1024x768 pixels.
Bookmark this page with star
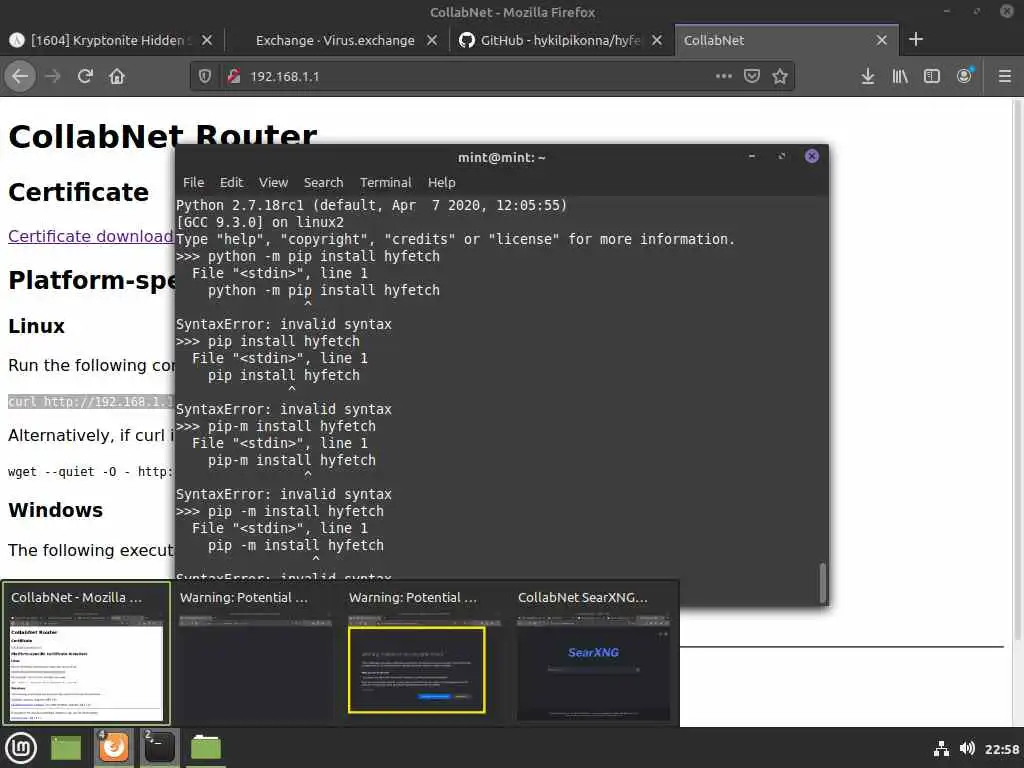coord(780,76)
